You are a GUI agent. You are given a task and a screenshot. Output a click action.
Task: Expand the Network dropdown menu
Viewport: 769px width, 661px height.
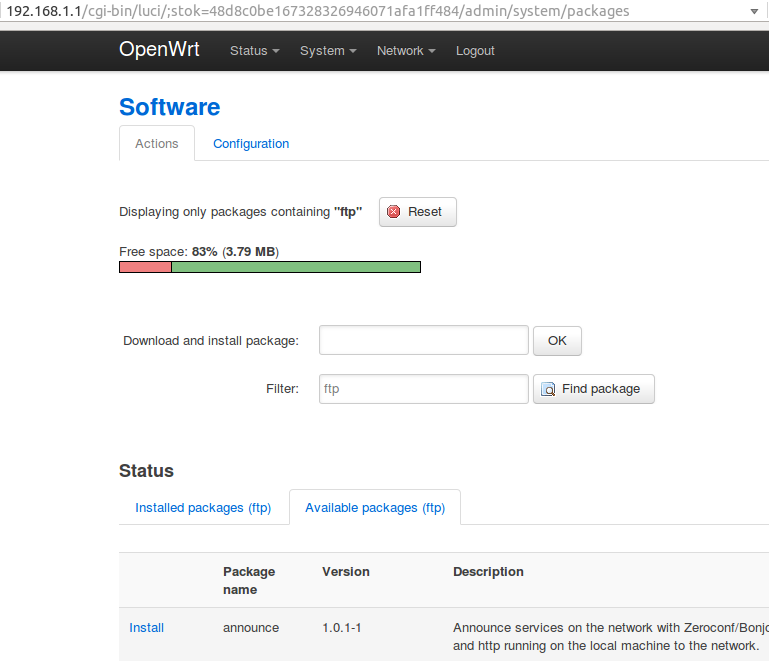[x=406, y=51]
